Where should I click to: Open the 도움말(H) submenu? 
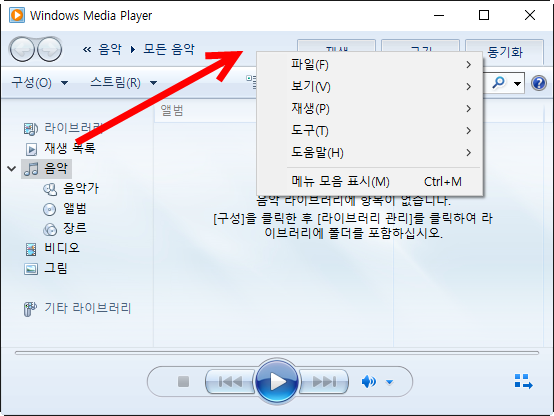click(x=370, y=153)
